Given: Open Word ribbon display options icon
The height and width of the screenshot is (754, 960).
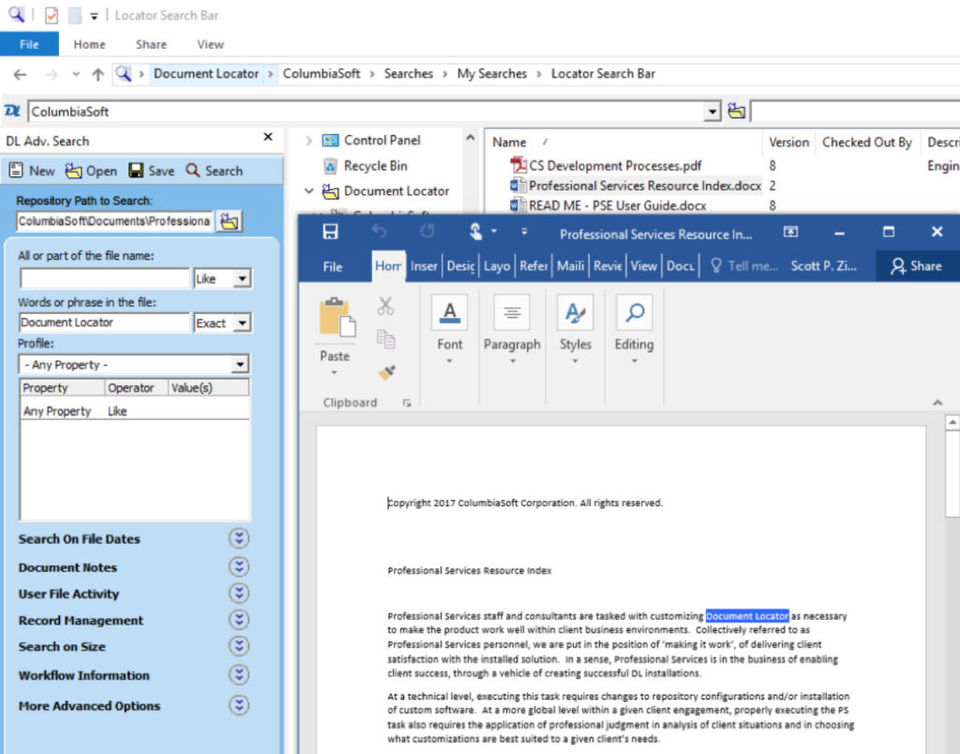Looking at the screenshot, I should pos(790,231).
